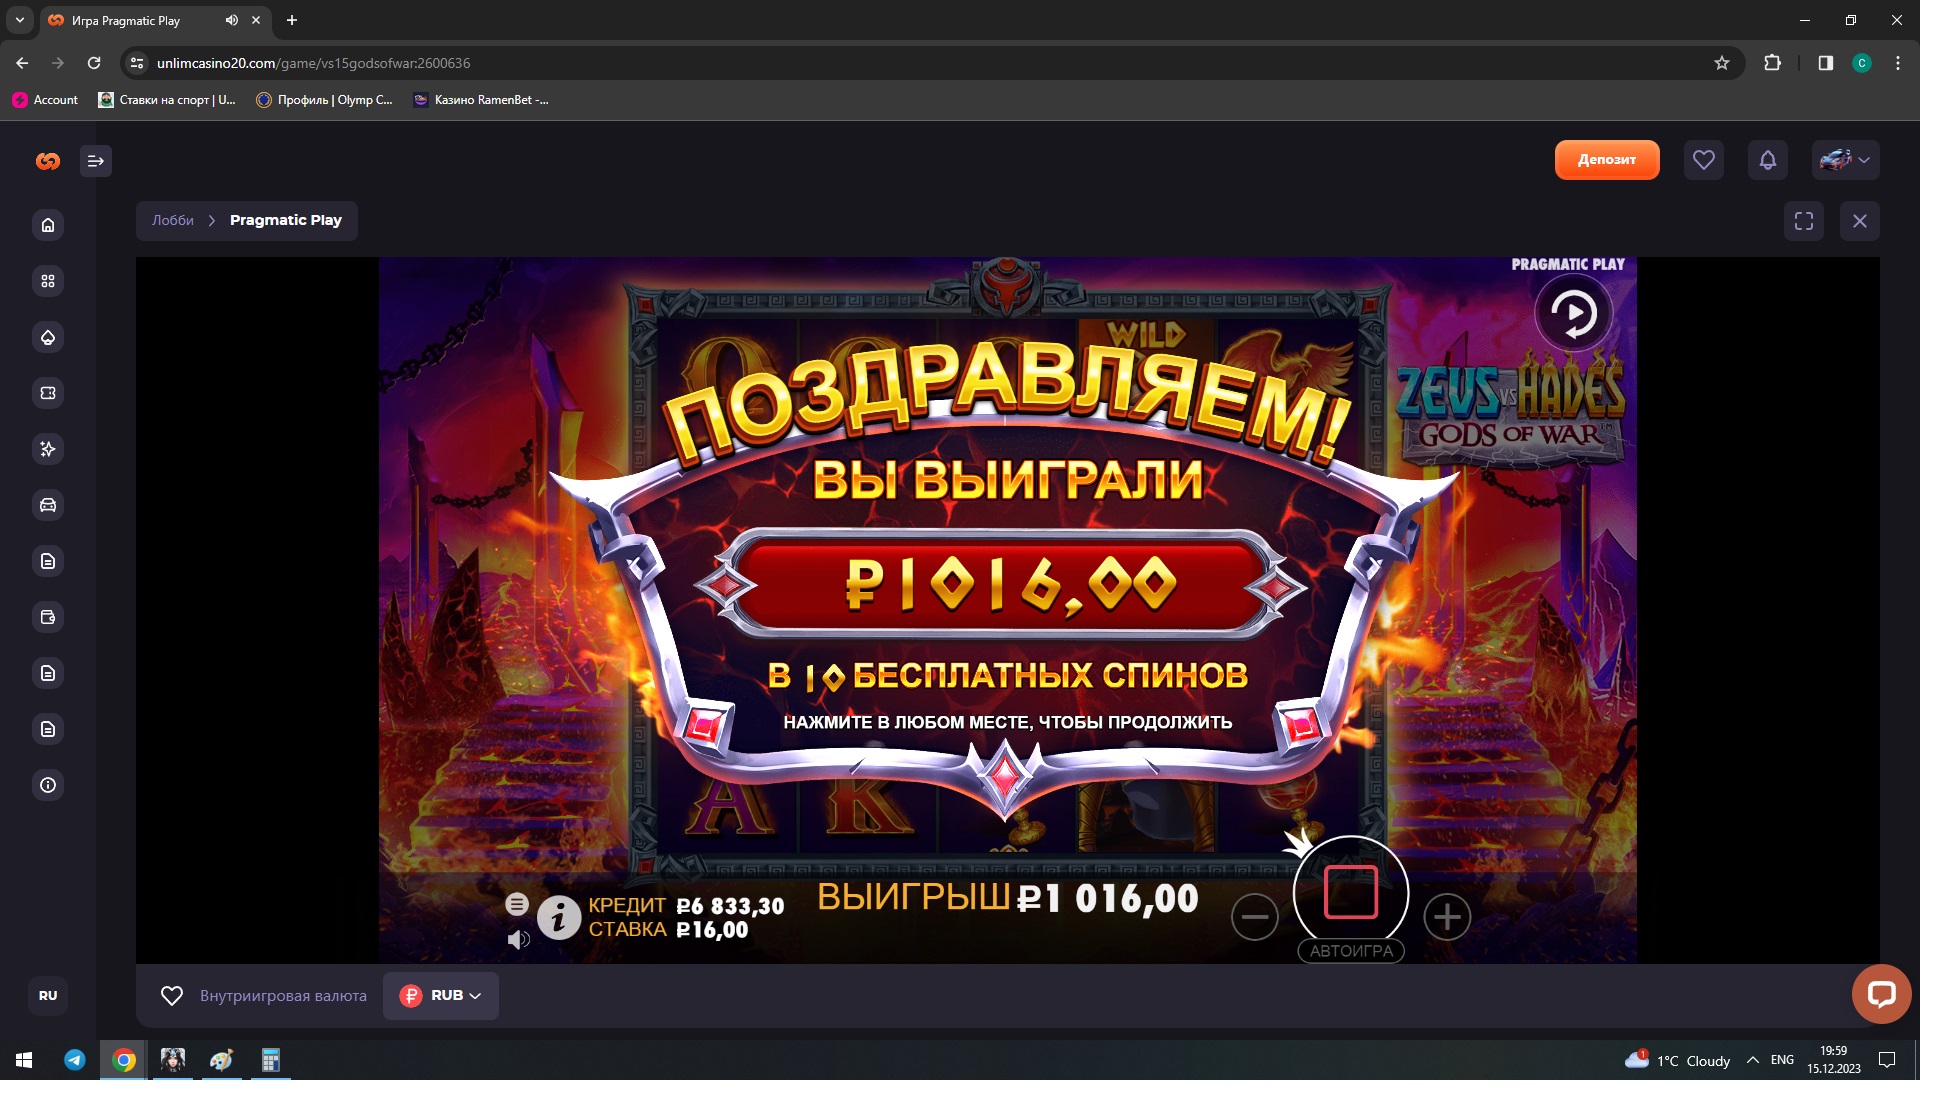Mute the tab audio speaker icon
The height and width of the screenshot is (1098, 1940).
tap(232, 20)
